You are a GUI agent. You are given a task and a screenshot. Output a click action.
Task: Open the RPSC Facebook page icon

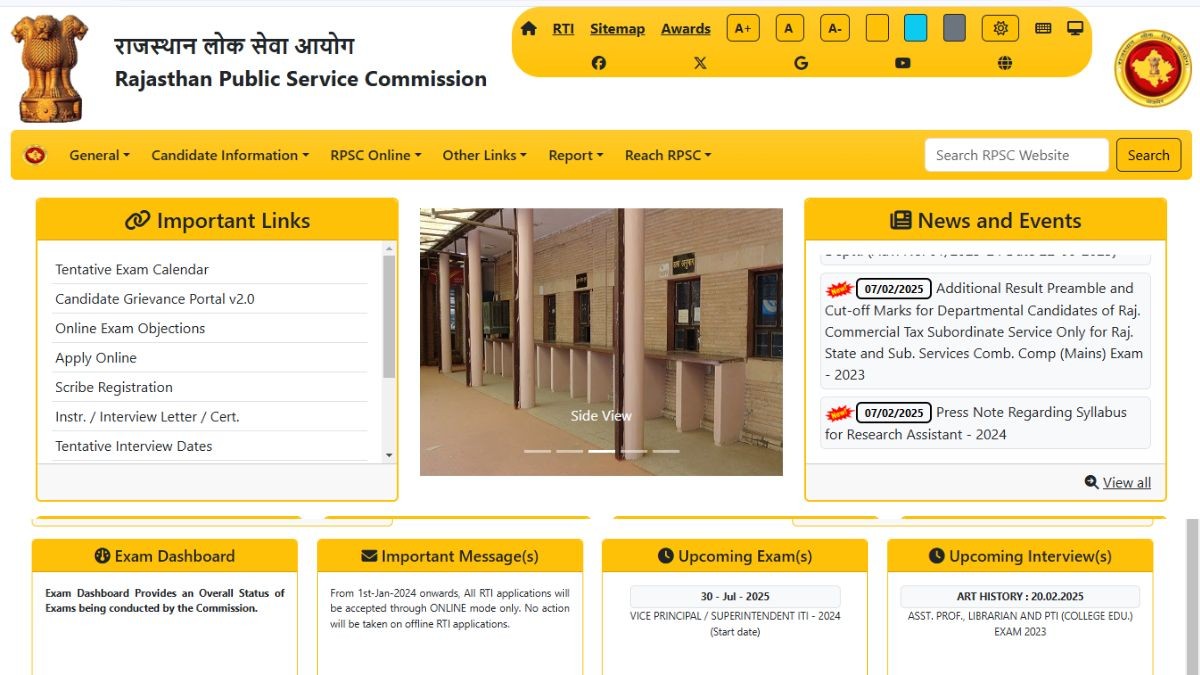(598, 63)
